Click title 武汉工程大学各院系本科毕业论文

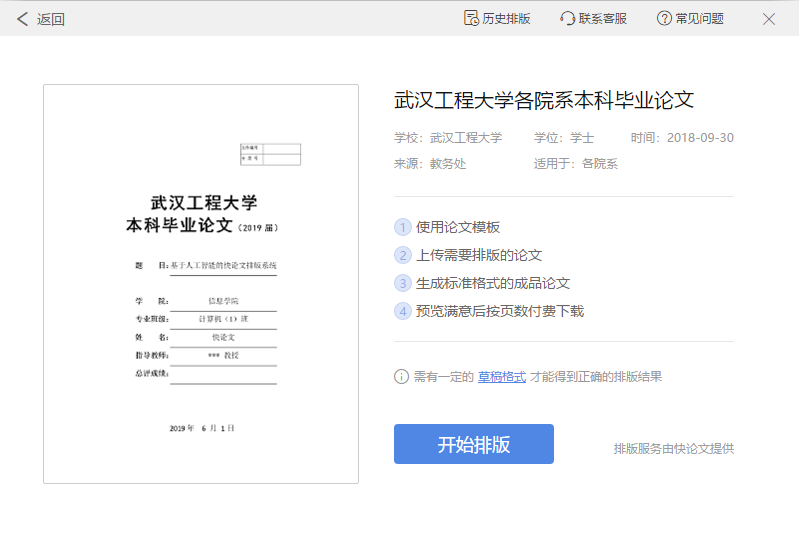point(544,100)
